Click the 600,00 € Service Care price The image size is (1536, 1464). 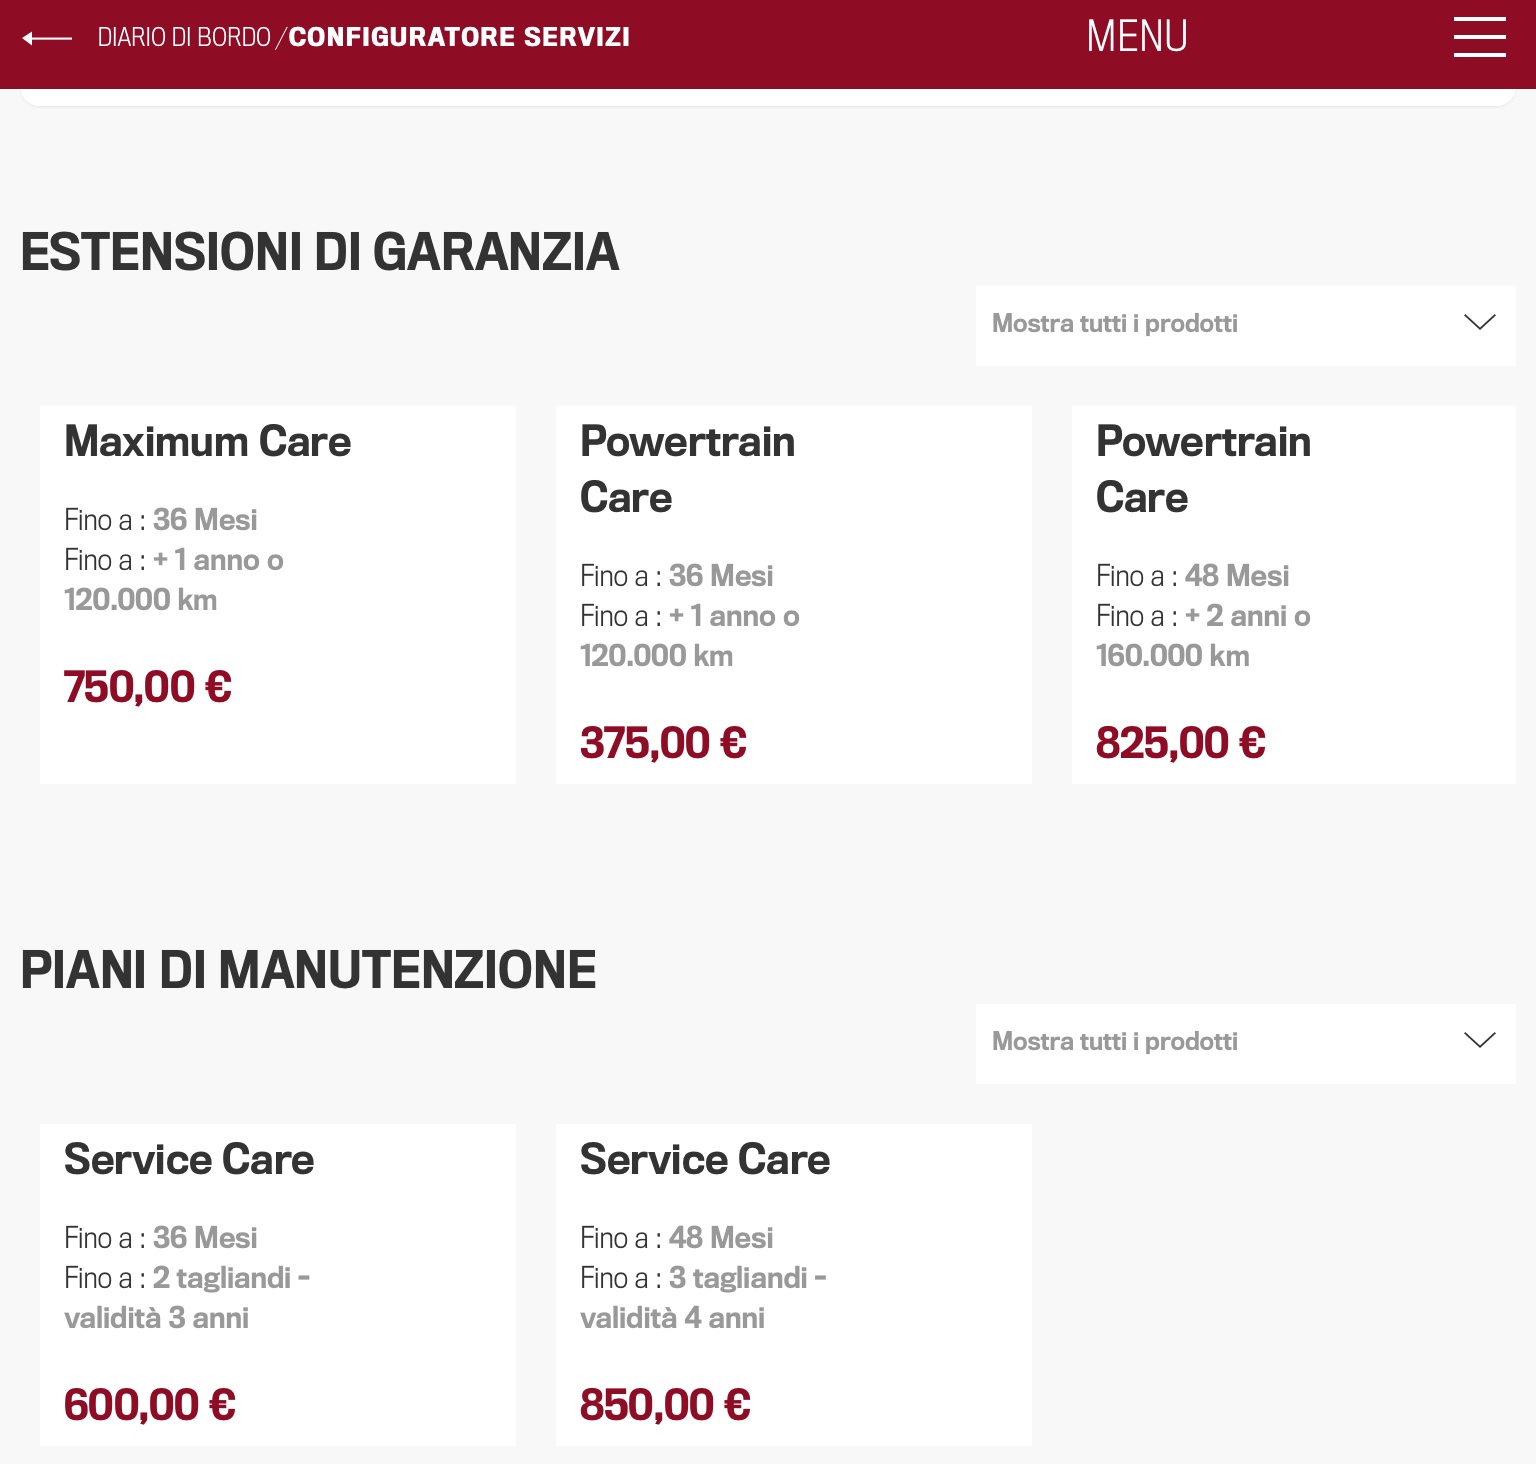(150, 1405)
